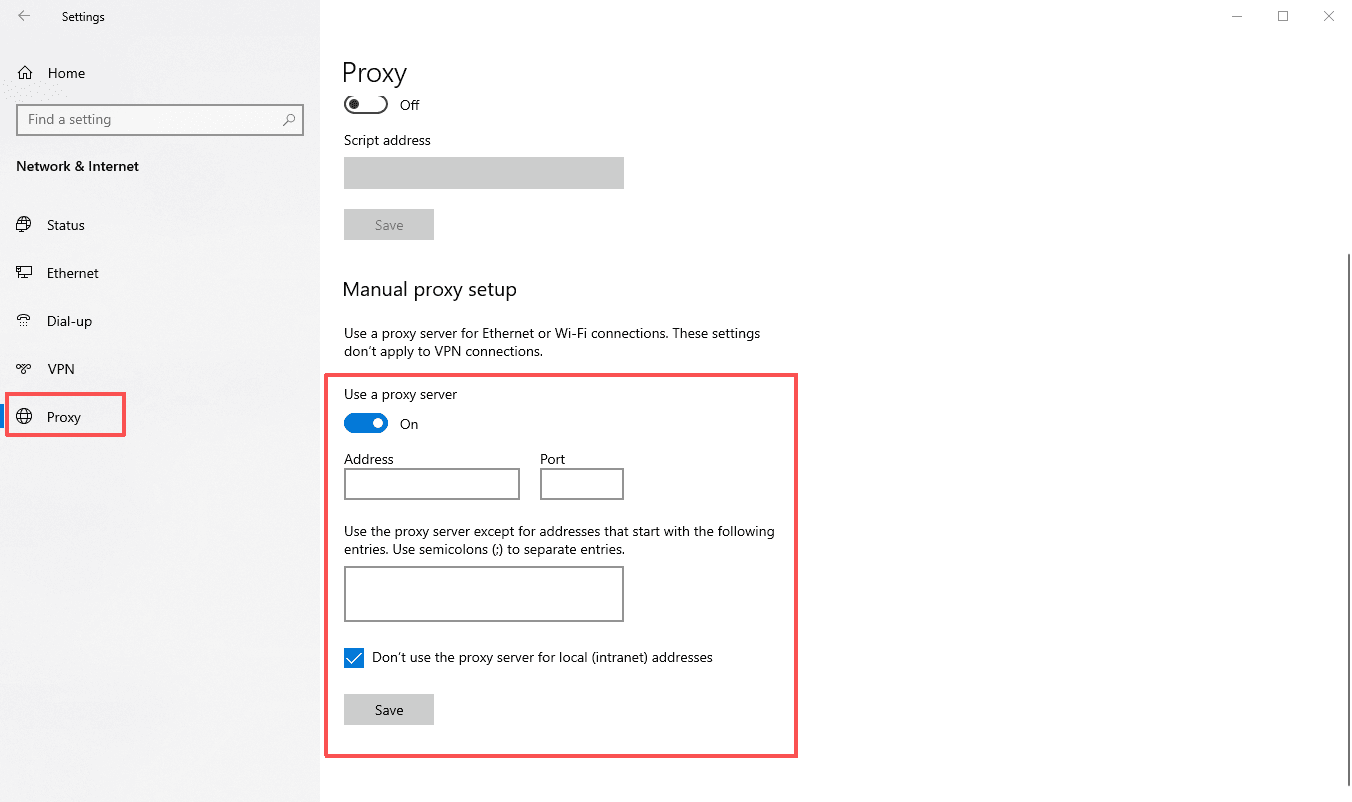Select the Proxy globe icon
The height and width of the screenshot is (802, 1352).
click(x=23, y=416)
